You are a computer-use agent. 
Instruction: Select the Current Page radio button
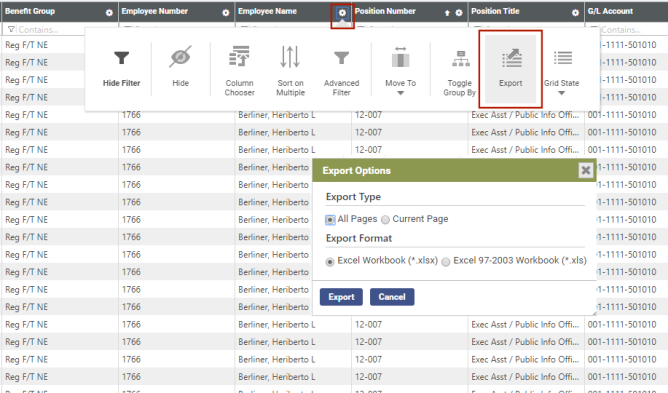[x=385, y=220]
